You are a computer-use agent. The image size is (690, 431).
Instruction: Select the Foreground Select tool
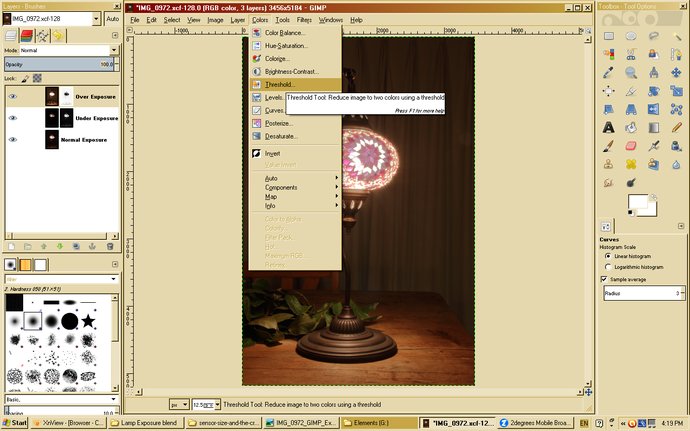point(653,54)
